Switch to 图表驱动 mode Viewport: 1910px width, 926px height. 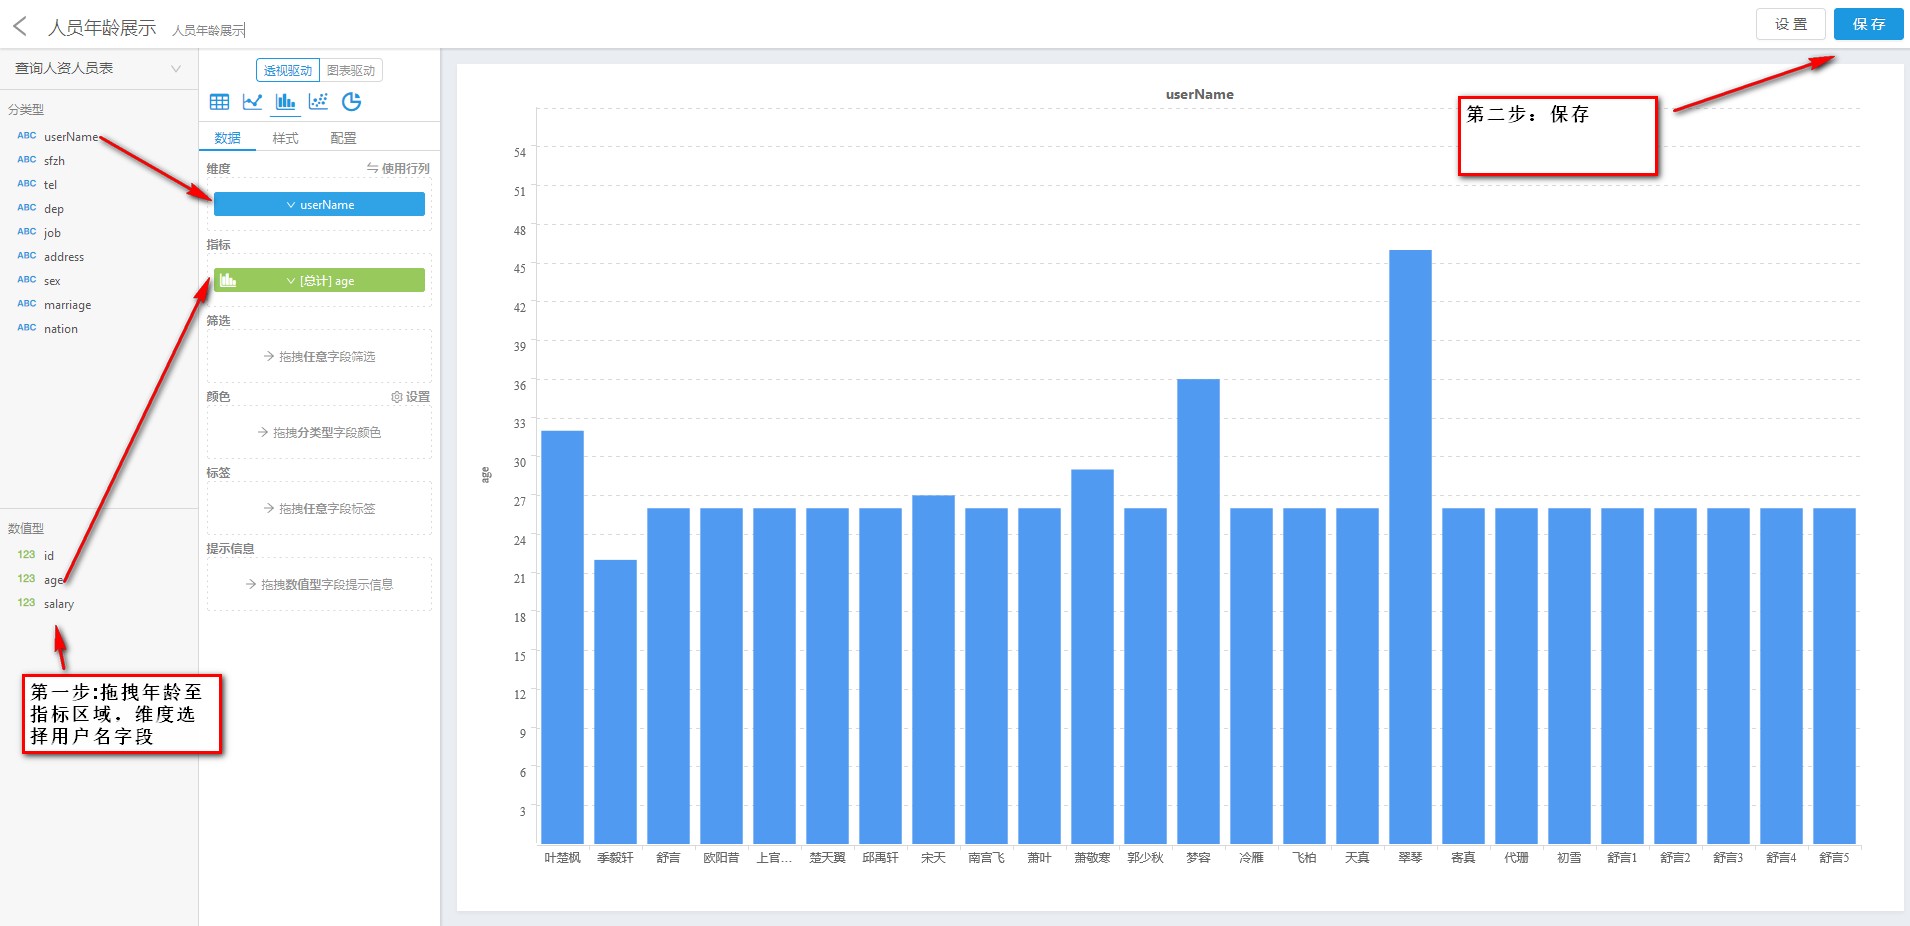point(351,71)
